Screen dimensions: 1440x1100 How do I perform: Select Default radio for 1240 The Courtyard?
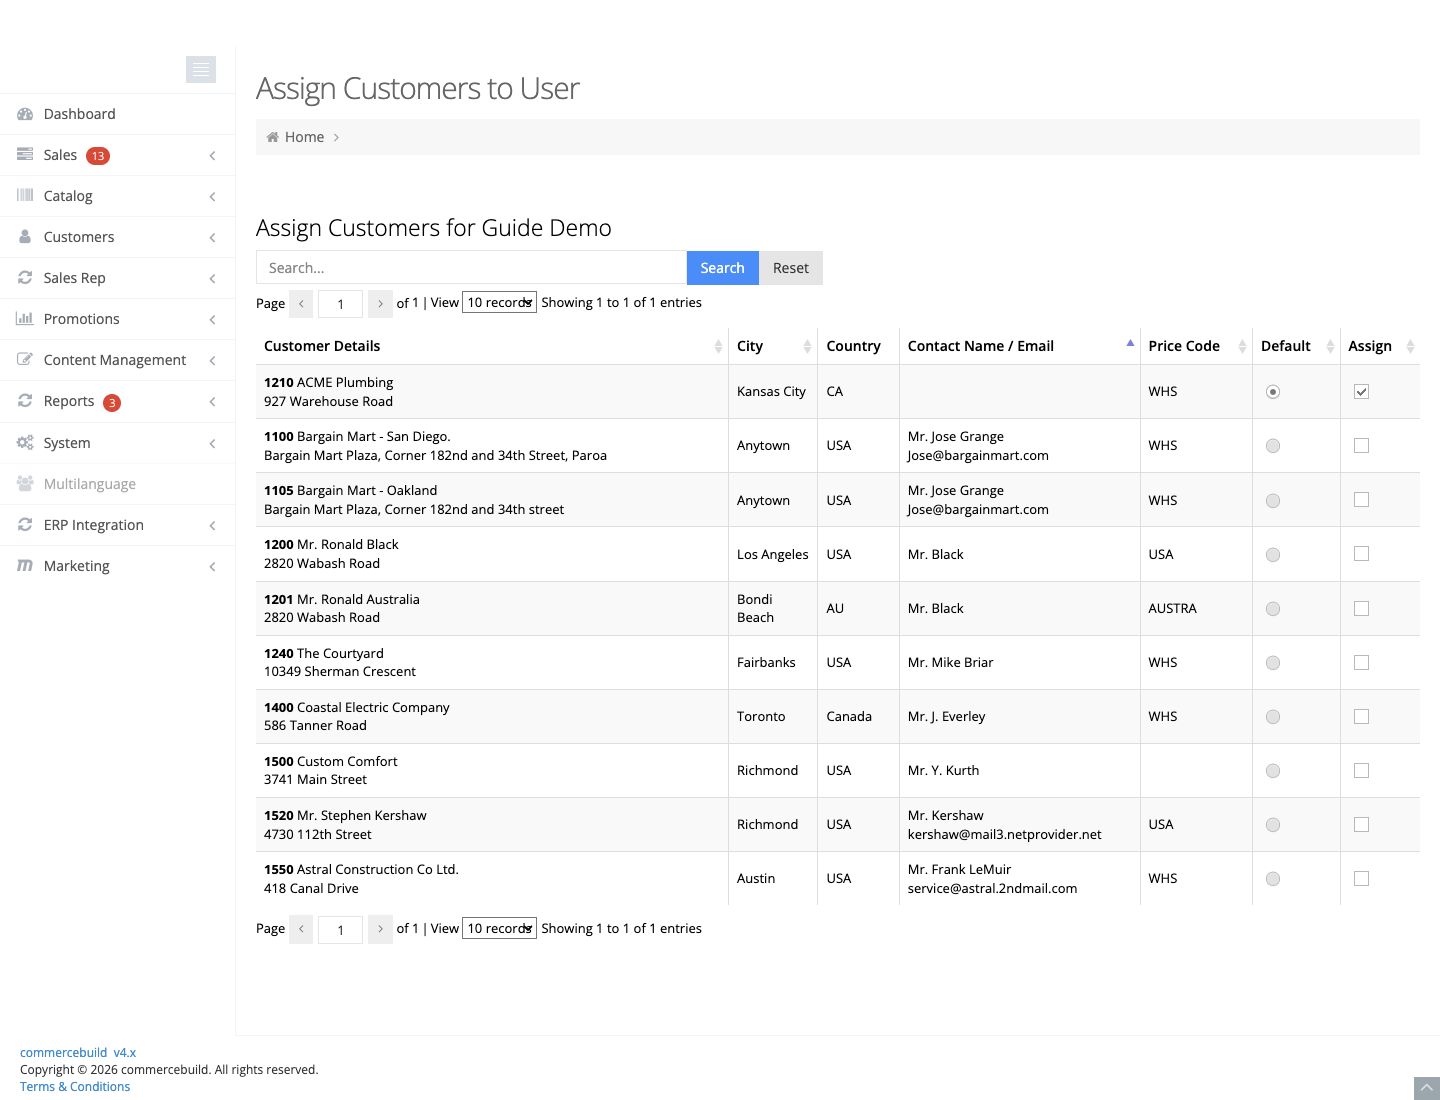tap(1273, 662)
